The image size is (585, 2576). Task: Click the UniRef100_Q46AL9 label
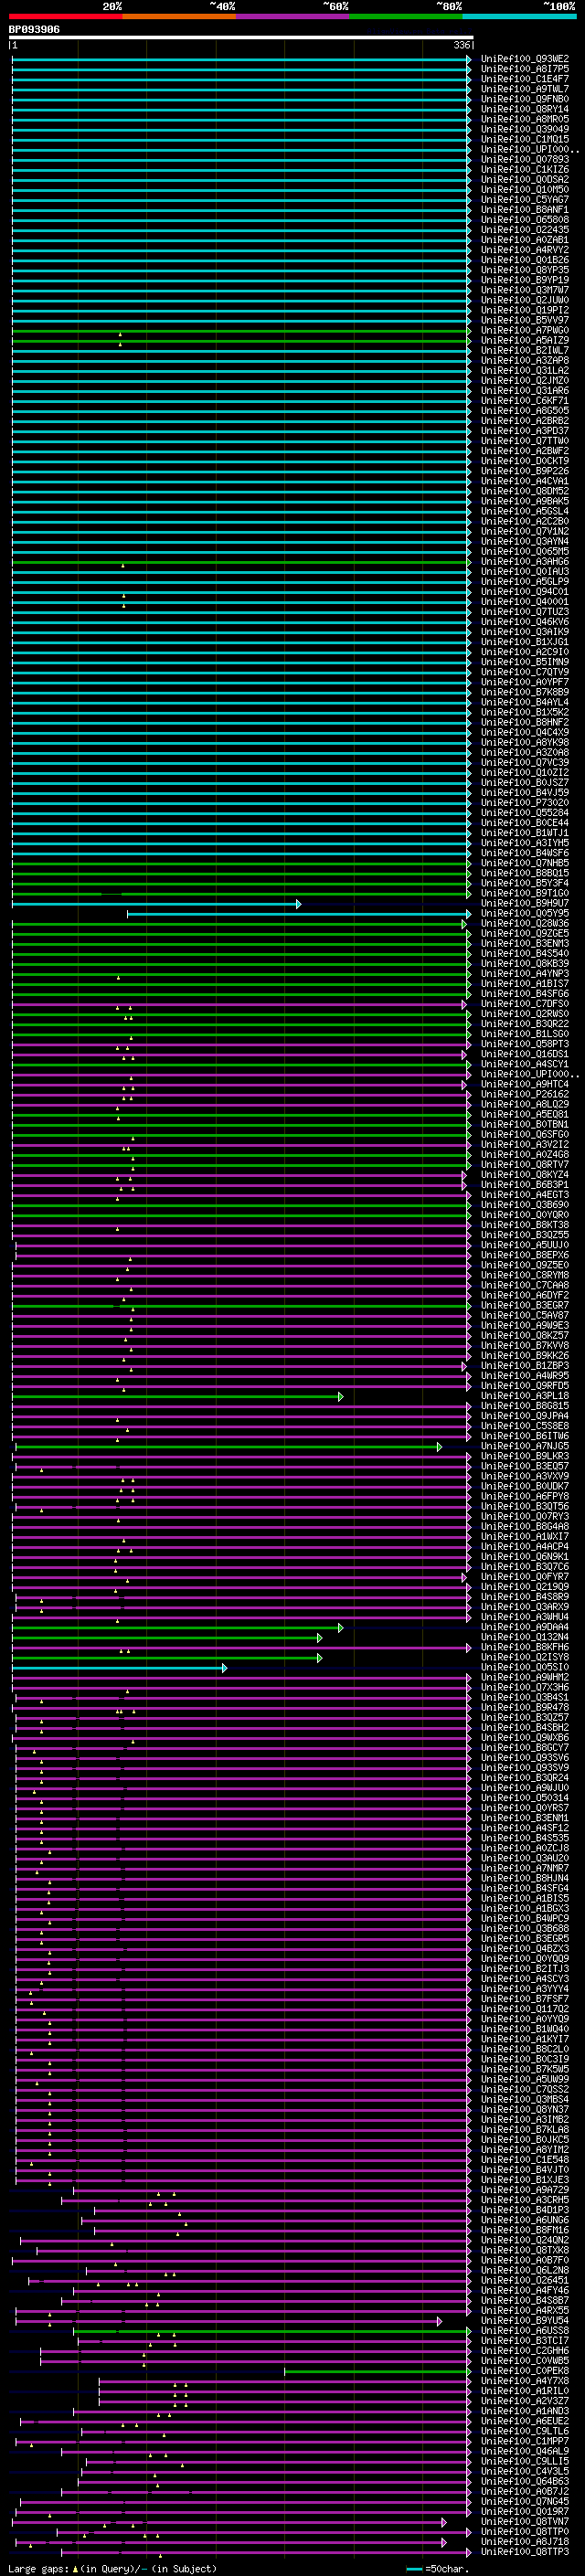pos(525,2452)
